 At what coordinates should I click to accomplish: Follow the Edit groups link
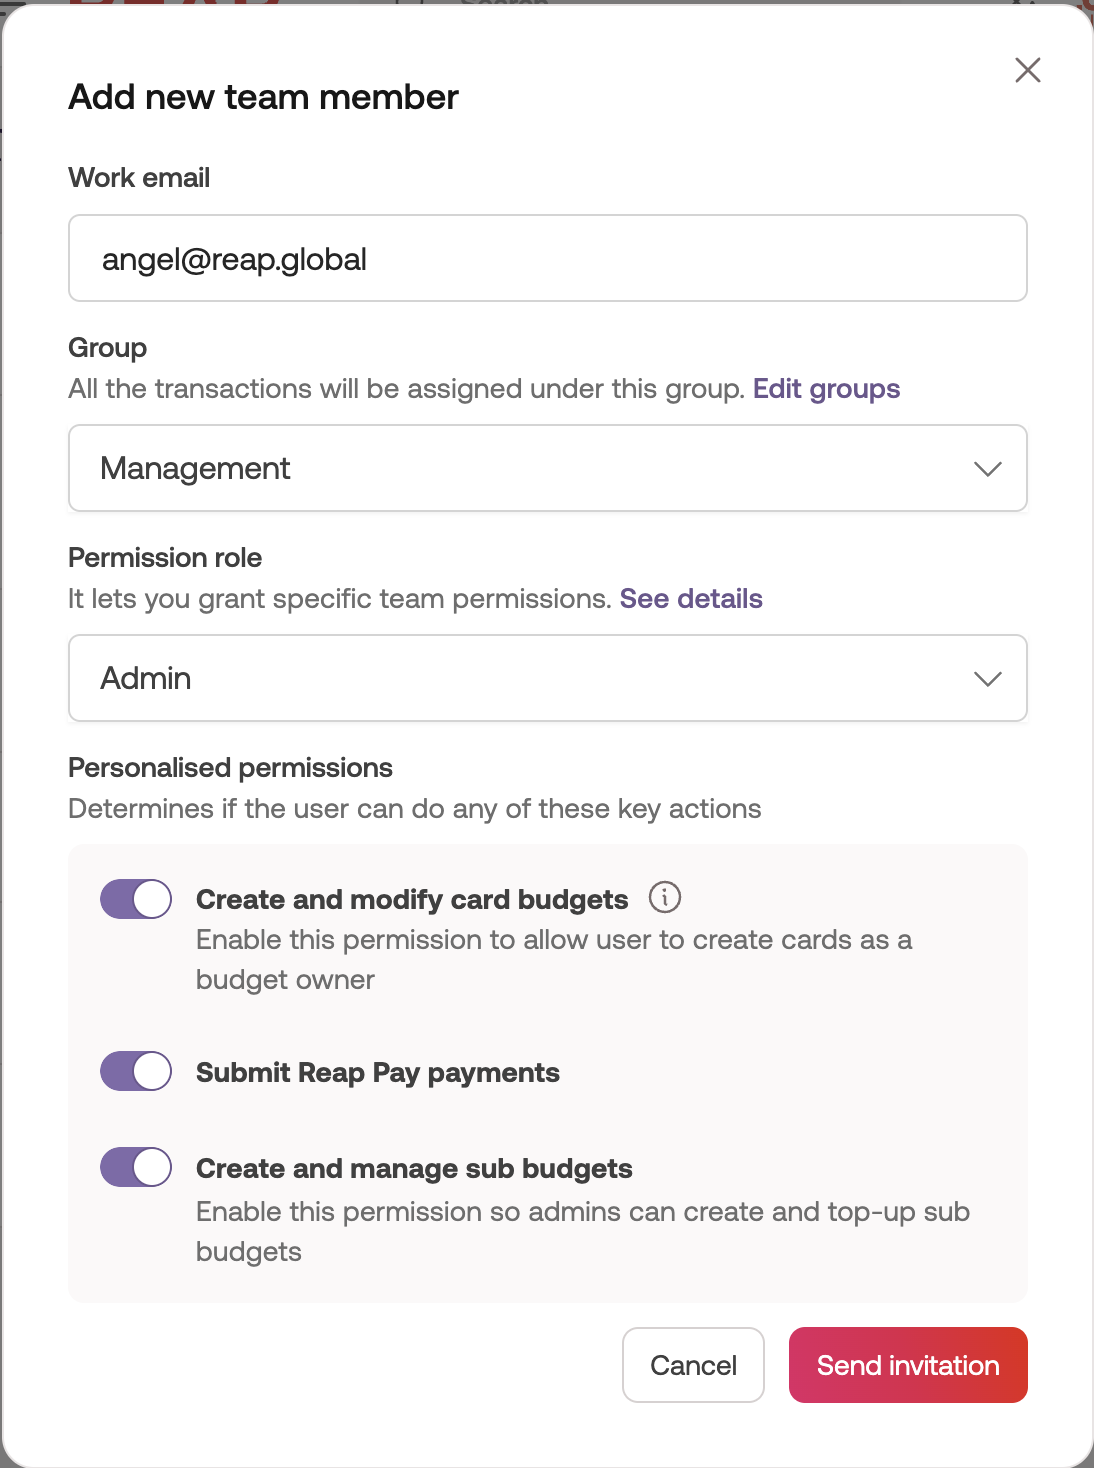[826, 388]
